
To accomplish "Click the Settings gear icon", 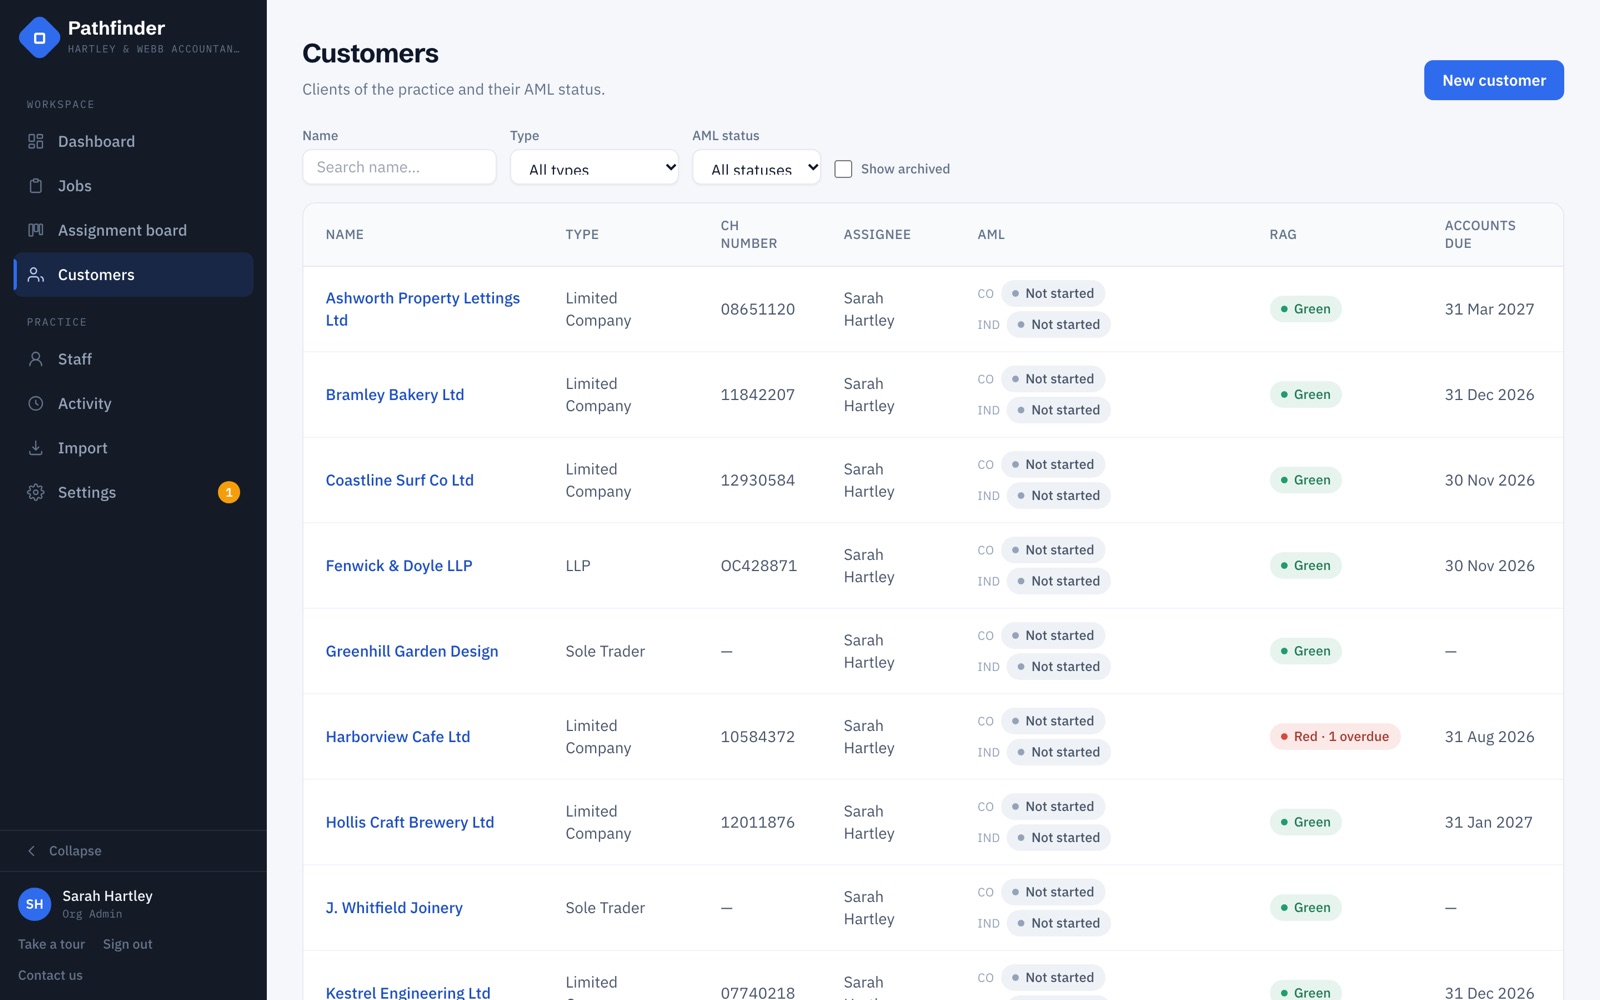I will pyautogui.click(x=36, y=492).
